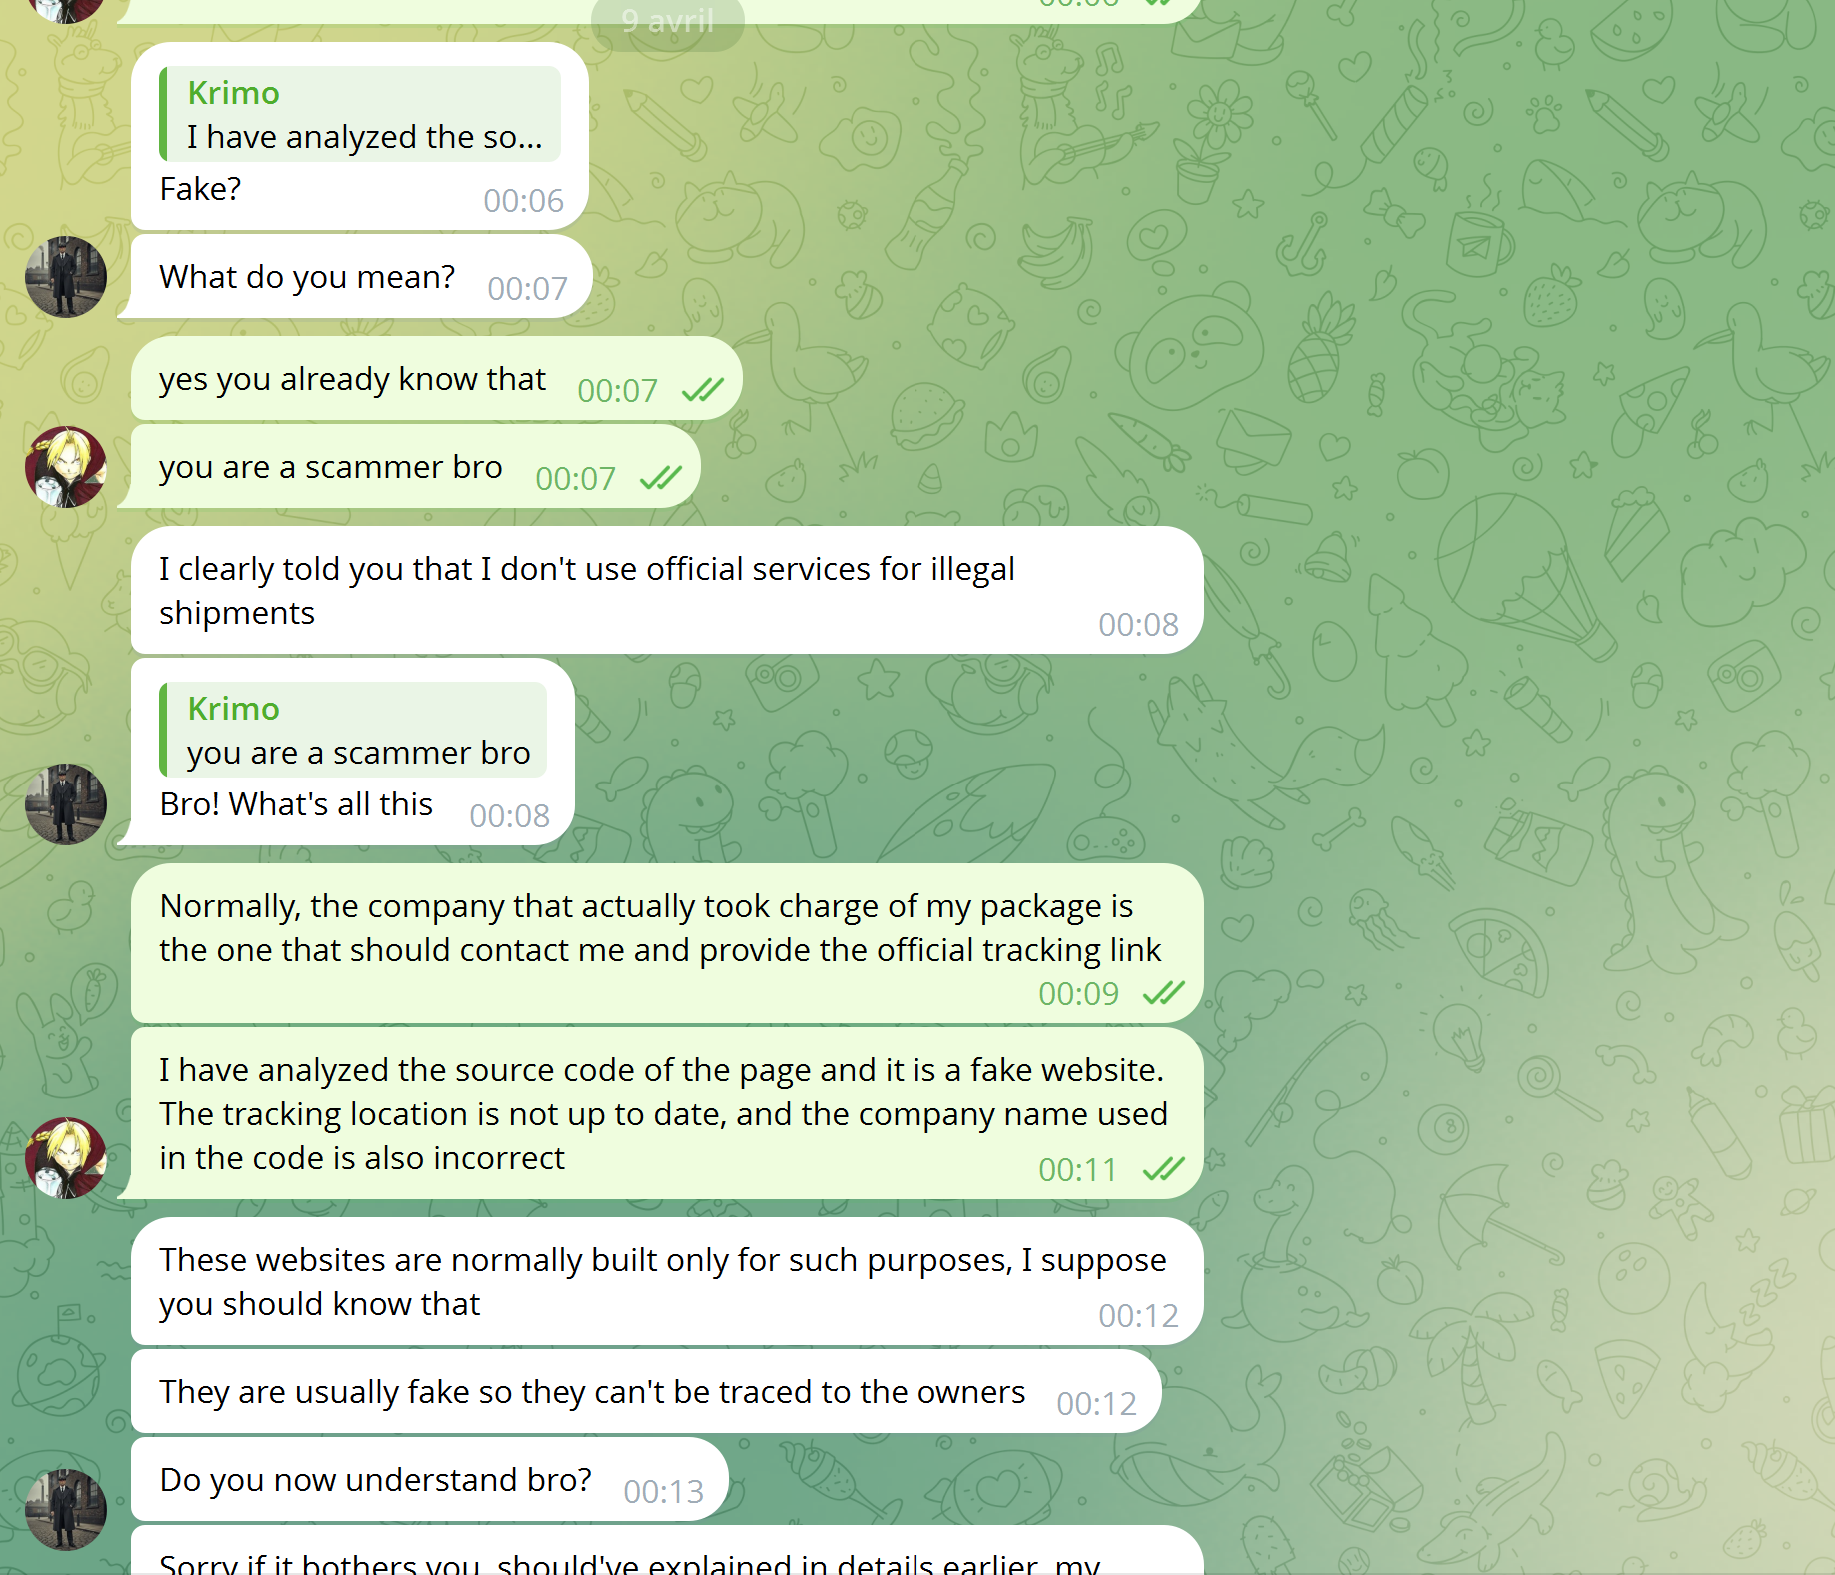The height and width of the screenshot is (1575, 1835).
Task: Click the "They are usually fake" message
Action: coord(592,1392)
